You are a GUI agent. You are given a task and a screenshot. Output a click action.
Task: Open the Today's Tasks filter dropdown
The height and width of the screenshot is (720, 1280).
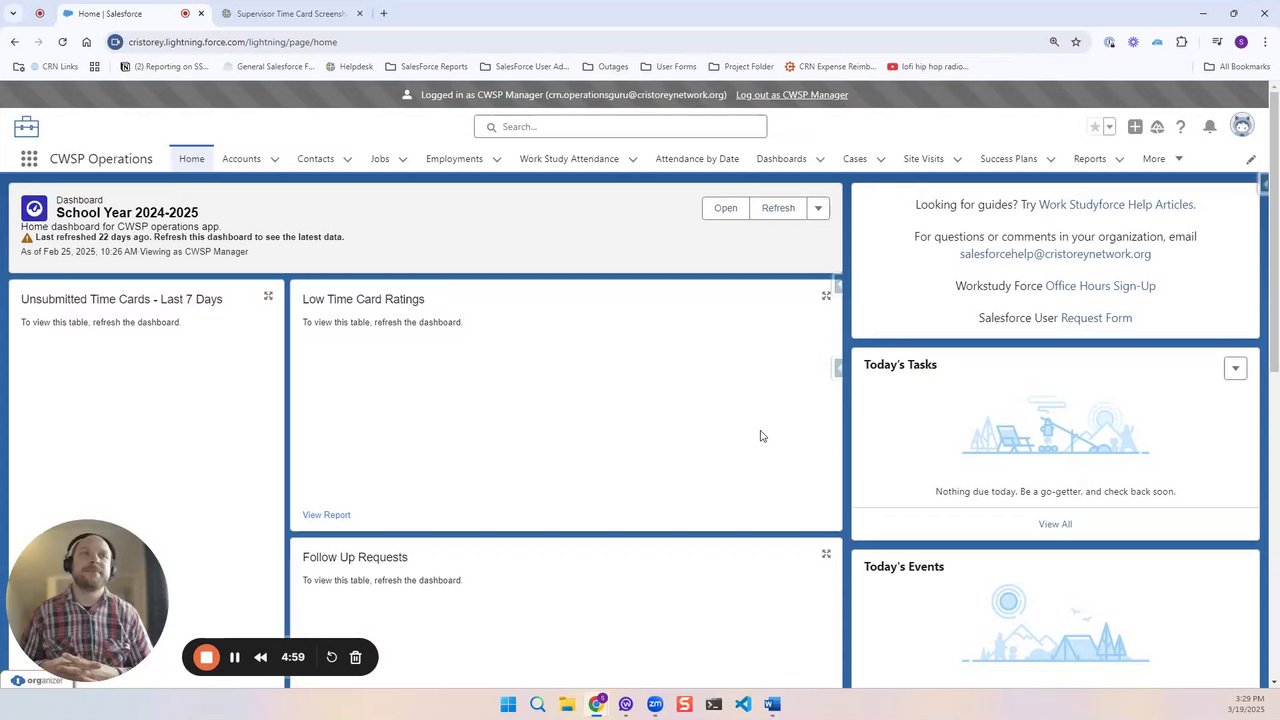click(x=1235, y=368)
